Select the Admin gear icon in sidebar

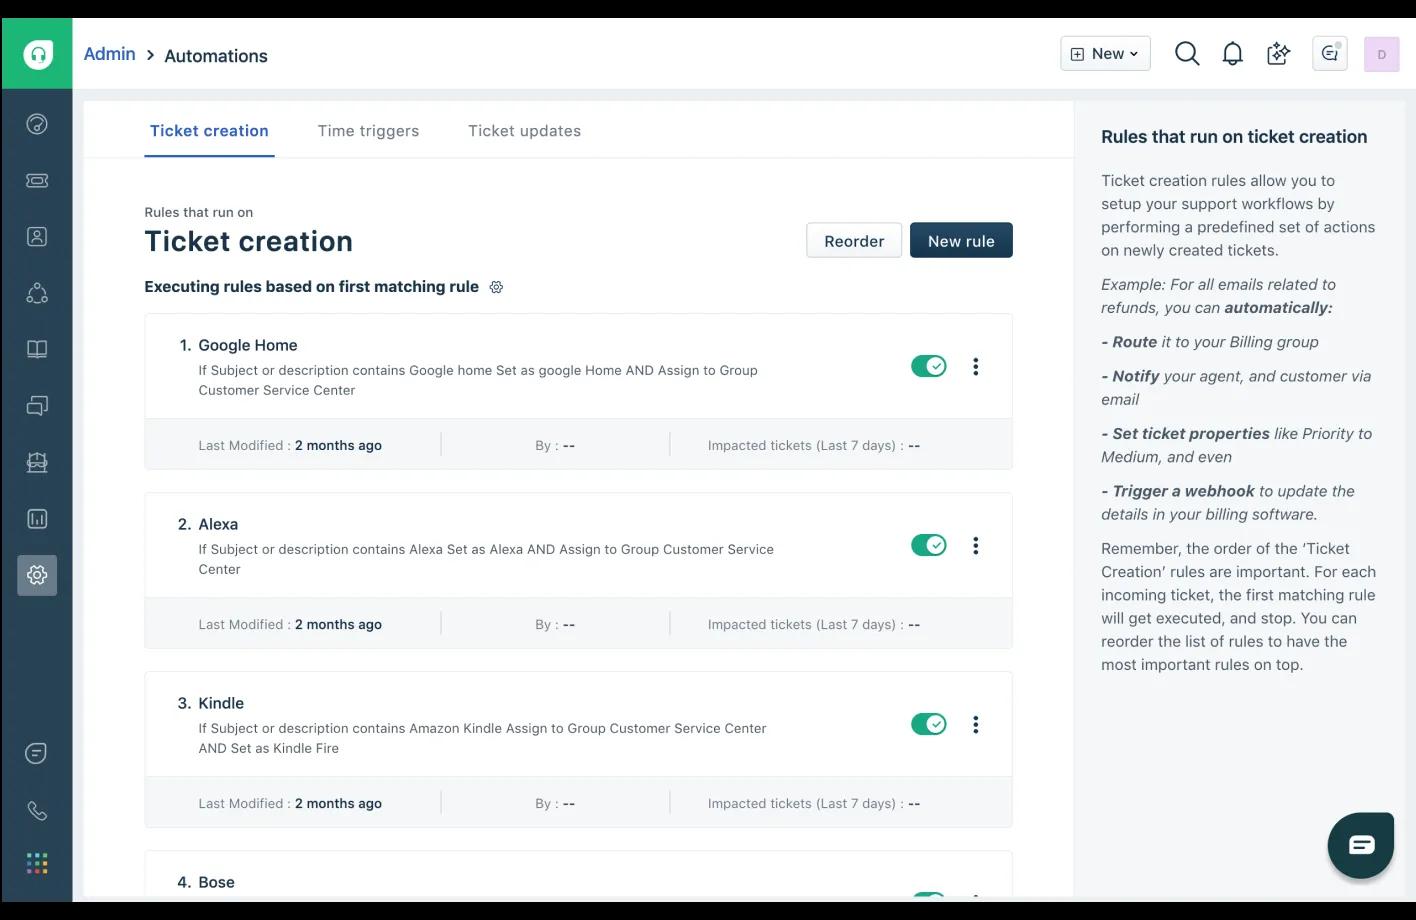[37, 575]
